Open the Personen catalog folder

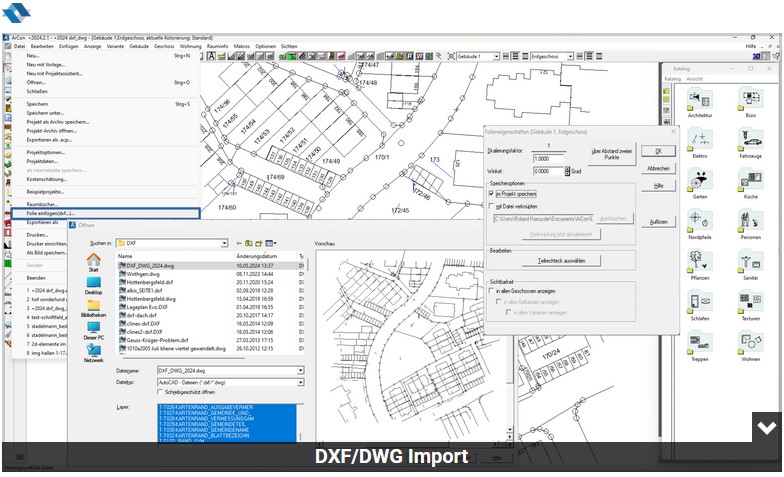point(750,224)
